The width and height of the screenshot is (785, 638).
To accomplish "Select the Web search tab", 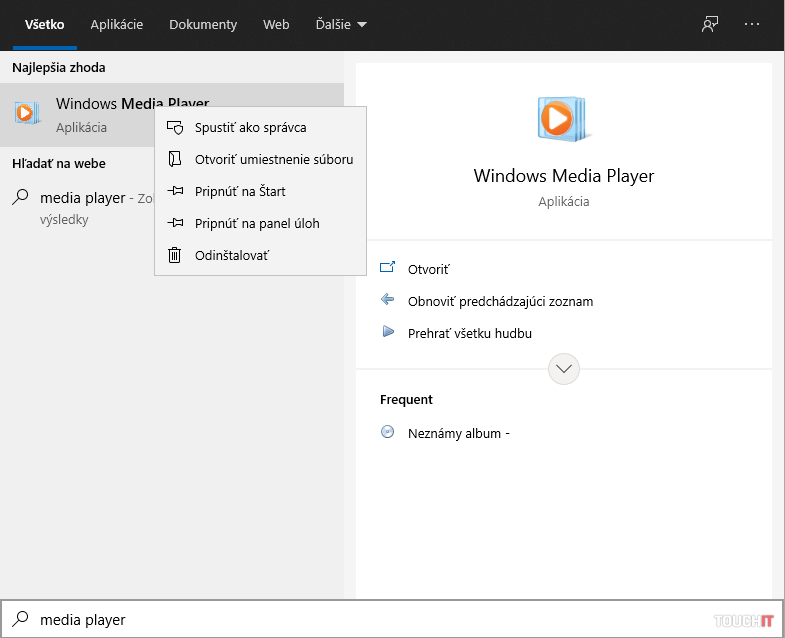I will coord(276,24).
